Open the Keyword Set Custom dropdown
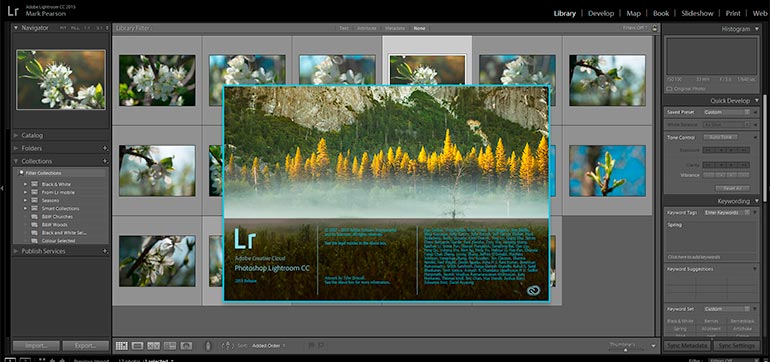 click(728, 309)
